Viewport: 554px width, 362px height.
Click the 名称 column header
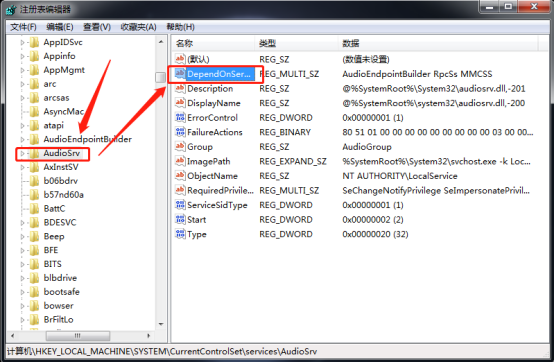click(213, 43)
